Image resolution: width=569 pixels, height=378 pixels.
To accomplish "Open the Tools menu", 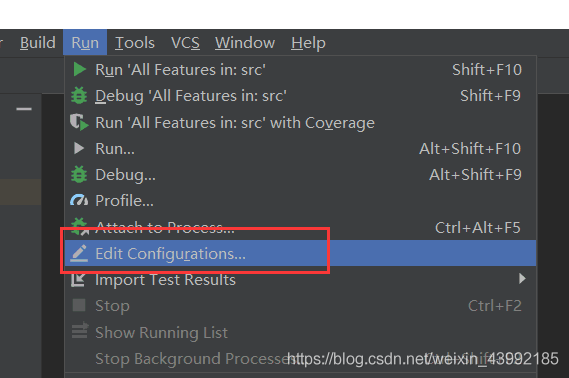I will coord(135,43).
